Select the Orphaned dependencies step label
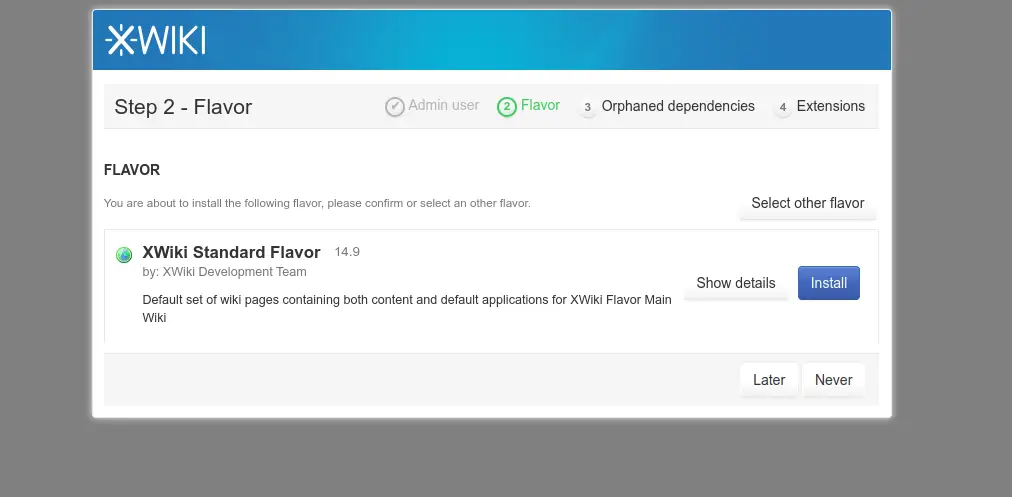Image resolution: width=1012 pixels, height=497 pixels. coord(678,106)
